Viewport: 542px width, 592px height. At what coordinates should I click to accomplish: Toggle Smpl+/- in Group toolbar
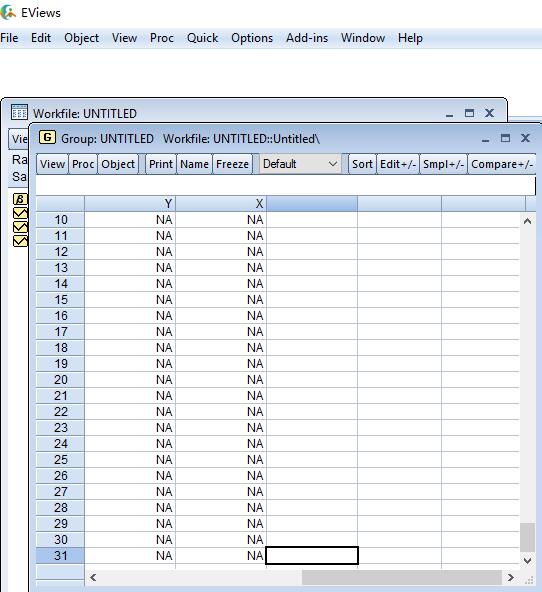pos(443,164)
